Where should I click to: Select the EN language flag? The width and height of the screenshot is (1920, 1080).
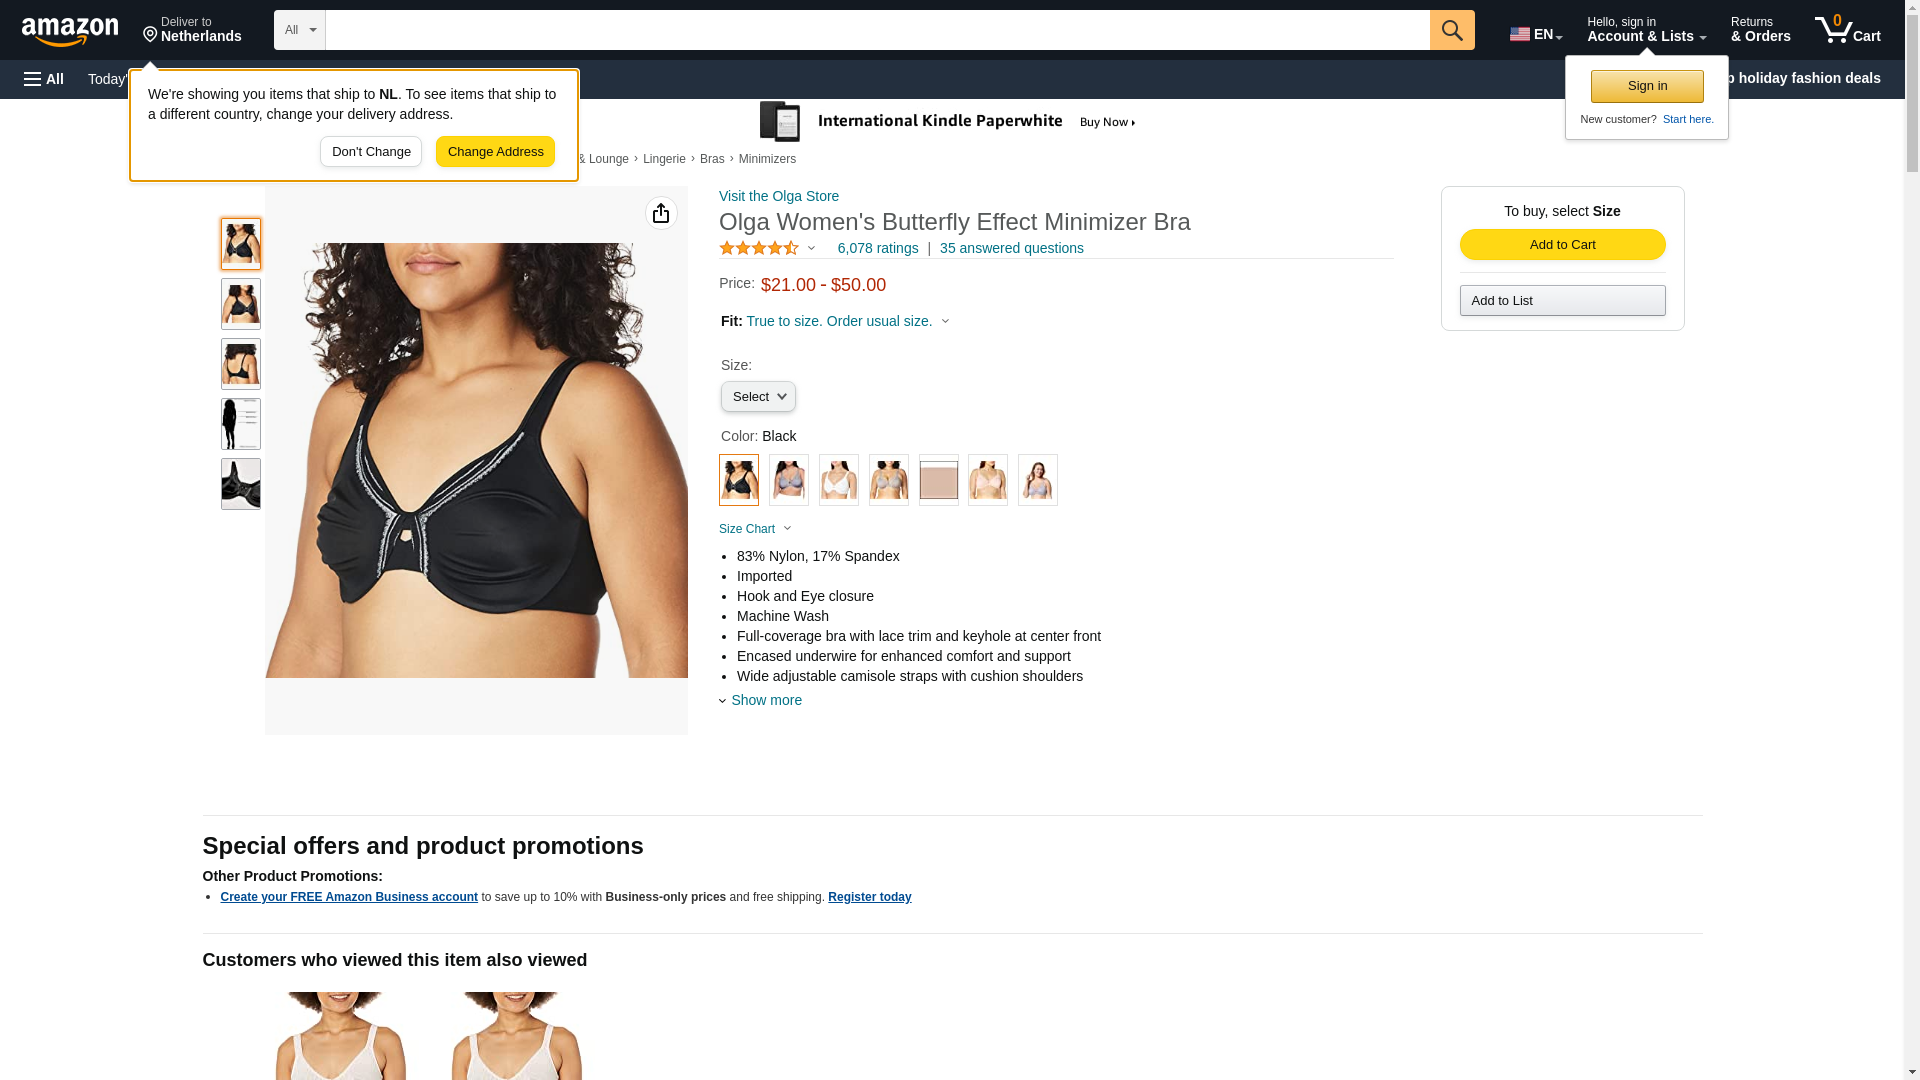coord(1535,34)
